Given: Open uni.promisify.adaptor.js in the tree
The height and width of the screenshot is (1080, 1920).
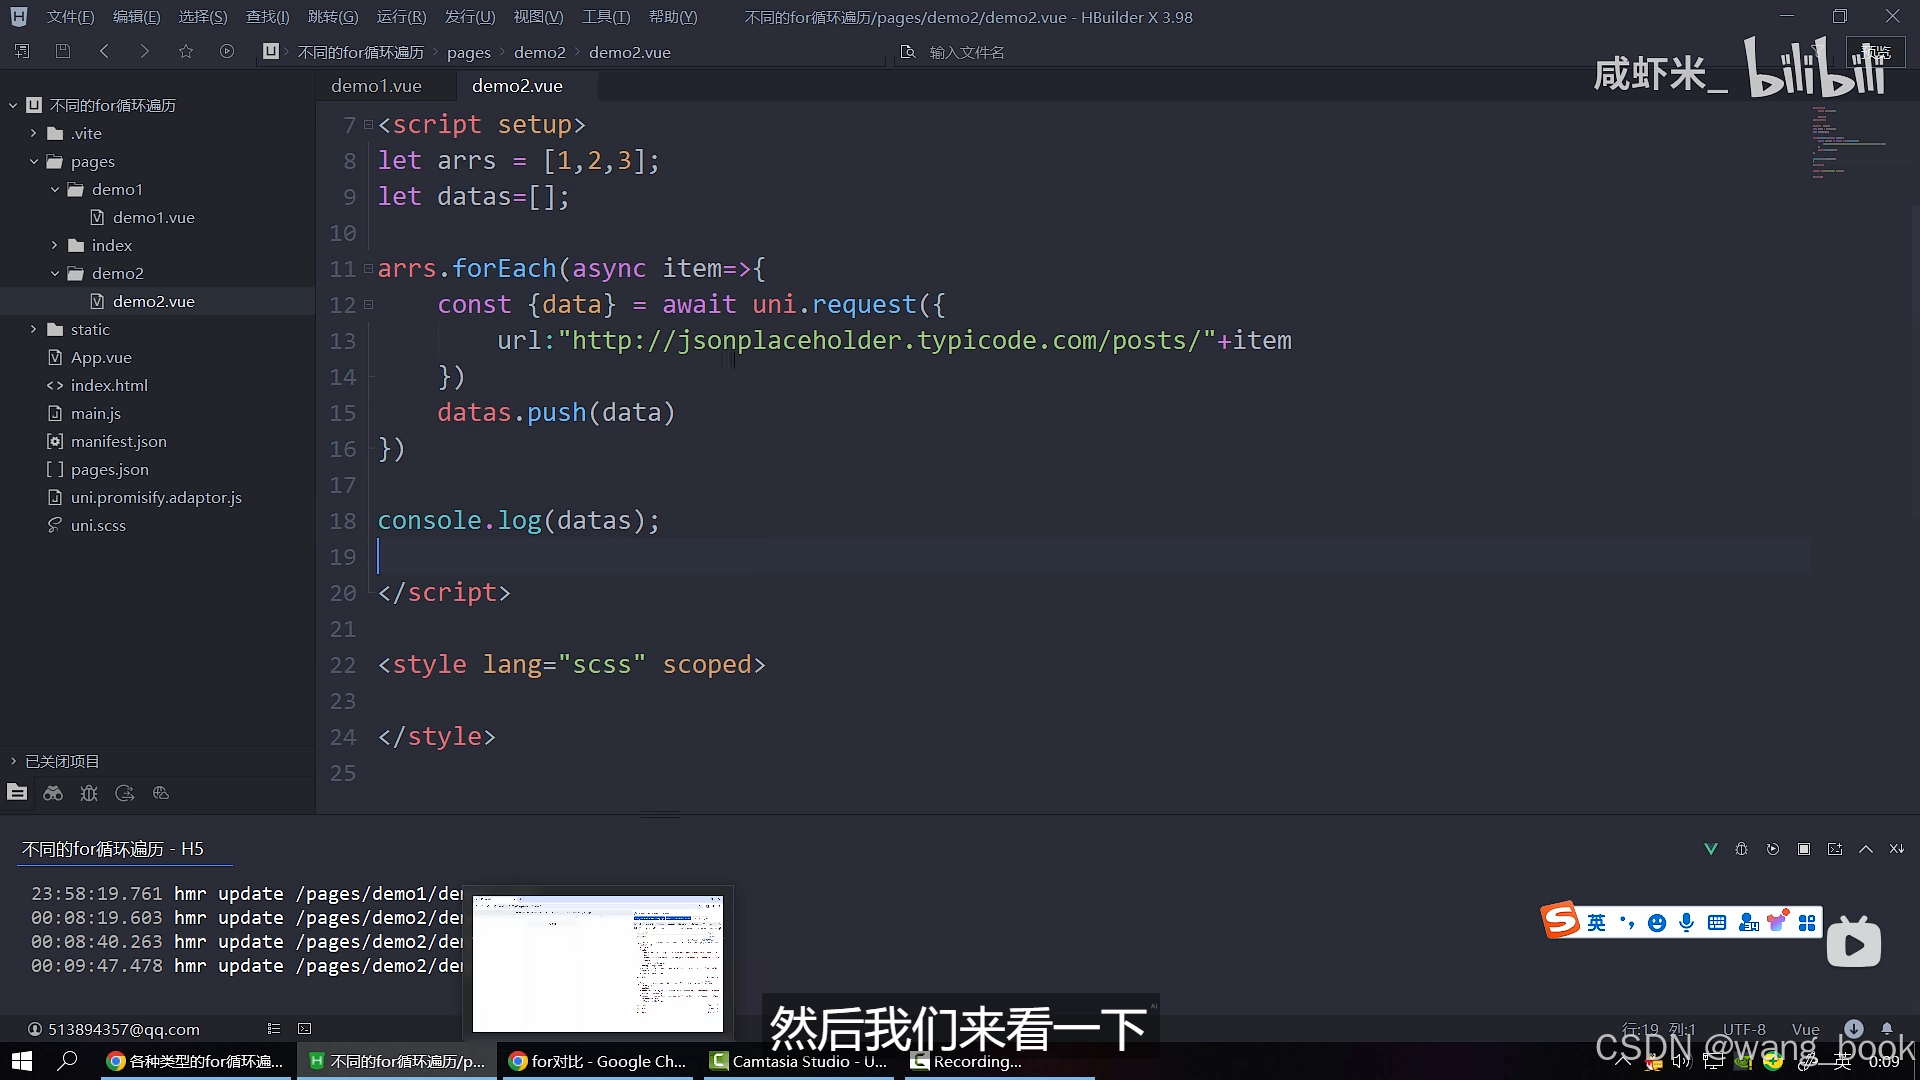Looking at the screenshot, I should click(156, 497).
